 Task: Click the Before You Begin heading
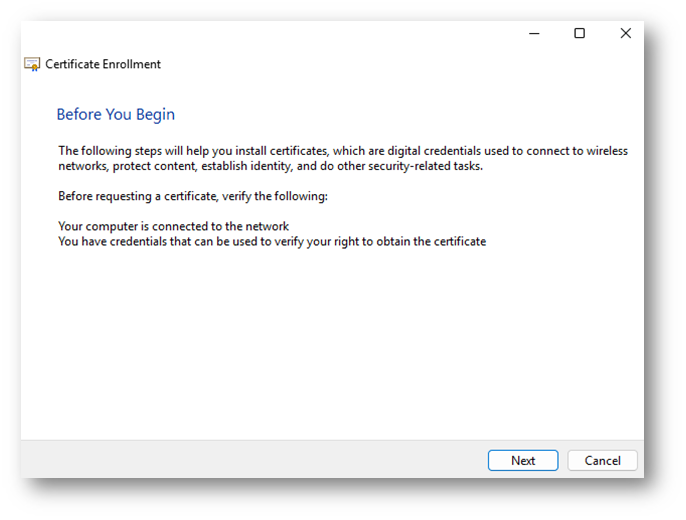(x=116, y=114)
